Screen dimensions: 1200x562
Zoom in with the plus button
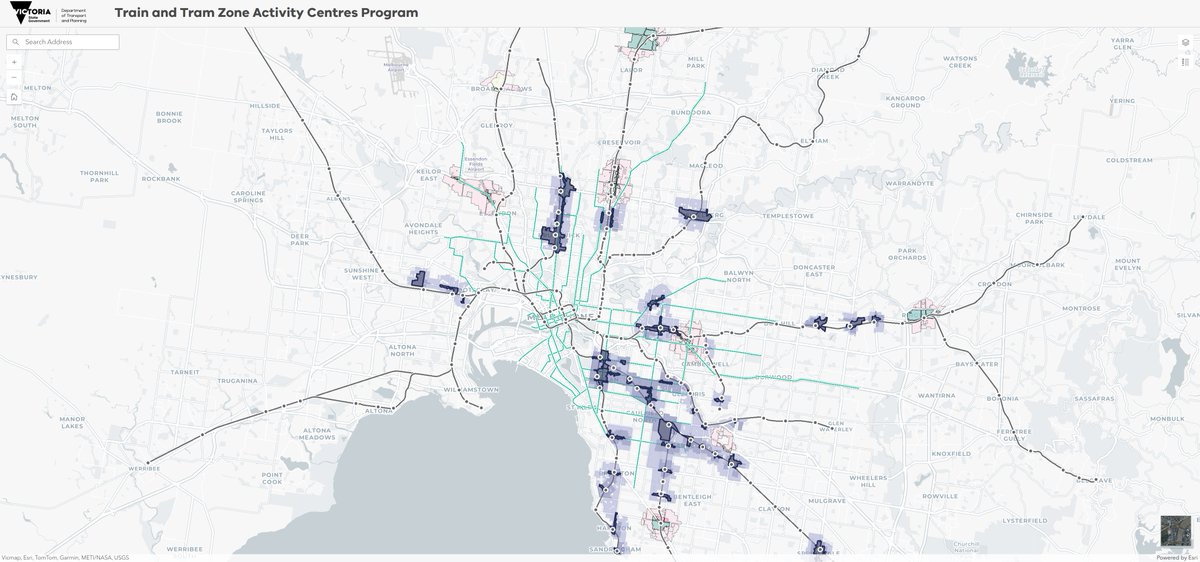pos(14,62)
